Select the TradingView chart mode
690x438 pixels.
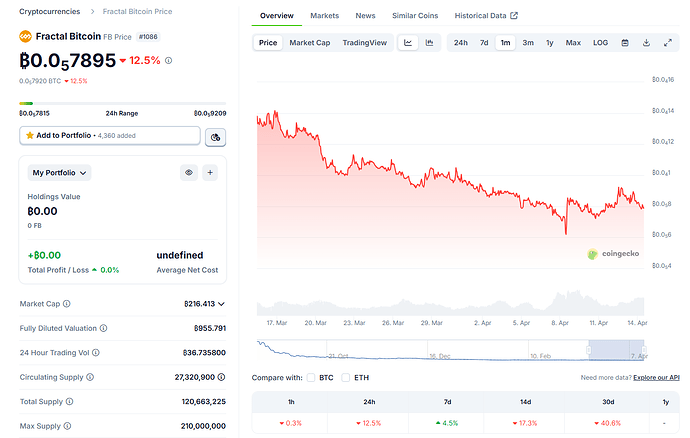pos(364,43)
